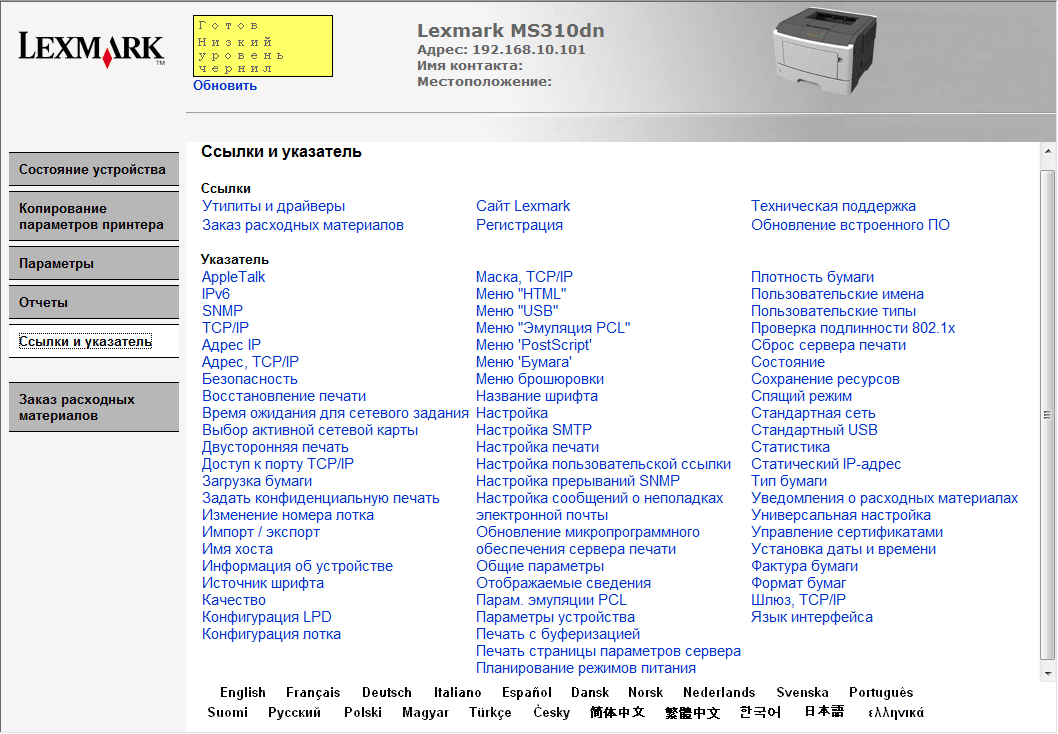The image size is (1058, 734).
Task: Select Русский language link
Action: tap(294, 712)
